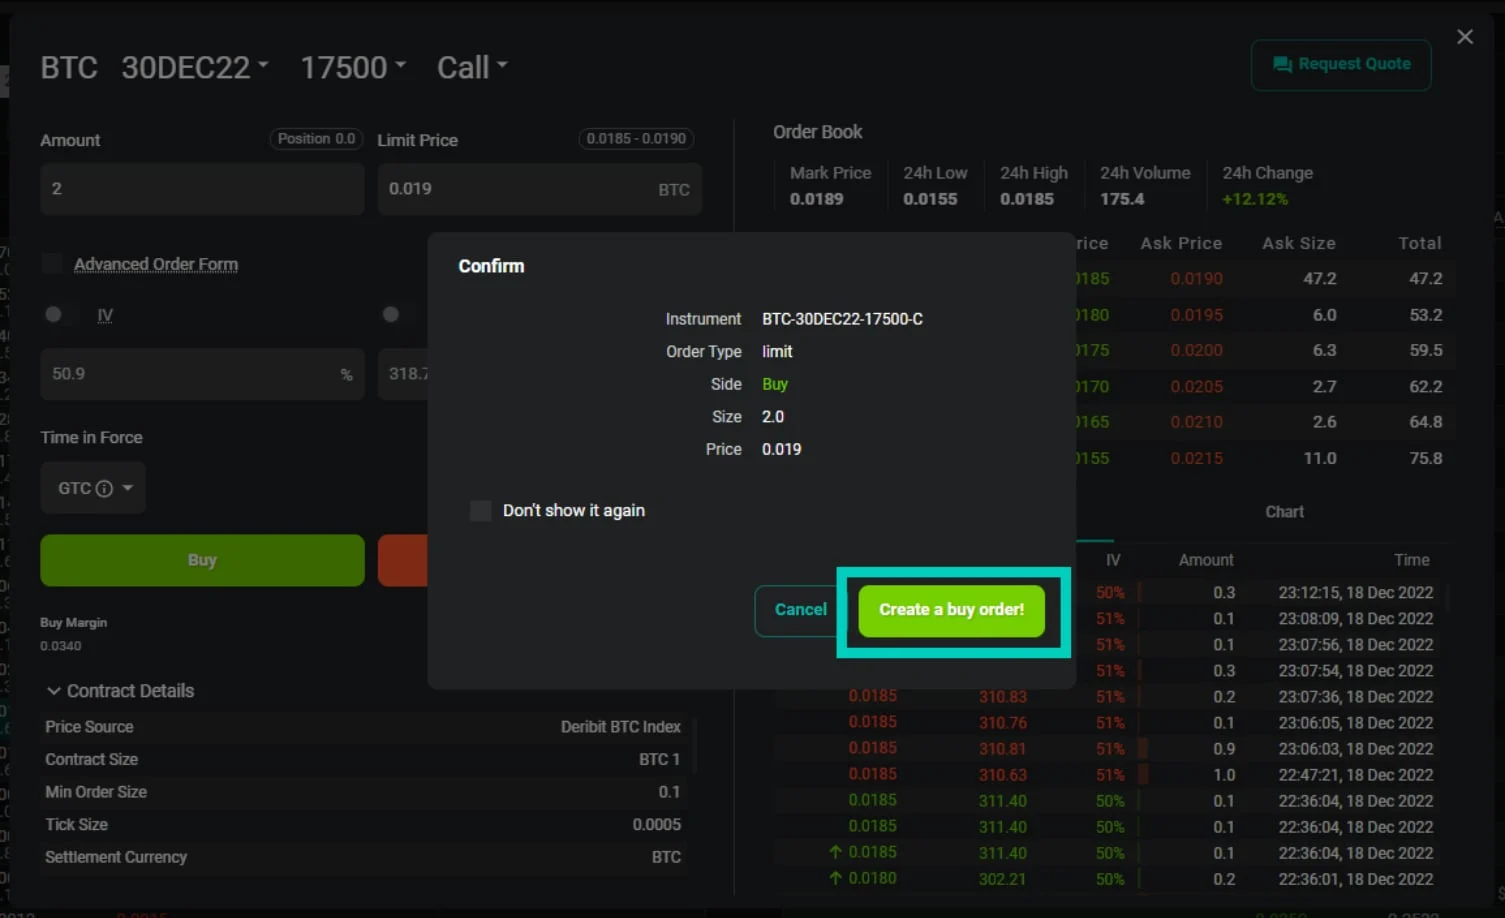Click the trade at 23:12:15, 18 Dec 2022

click(x=1355, y=593)
